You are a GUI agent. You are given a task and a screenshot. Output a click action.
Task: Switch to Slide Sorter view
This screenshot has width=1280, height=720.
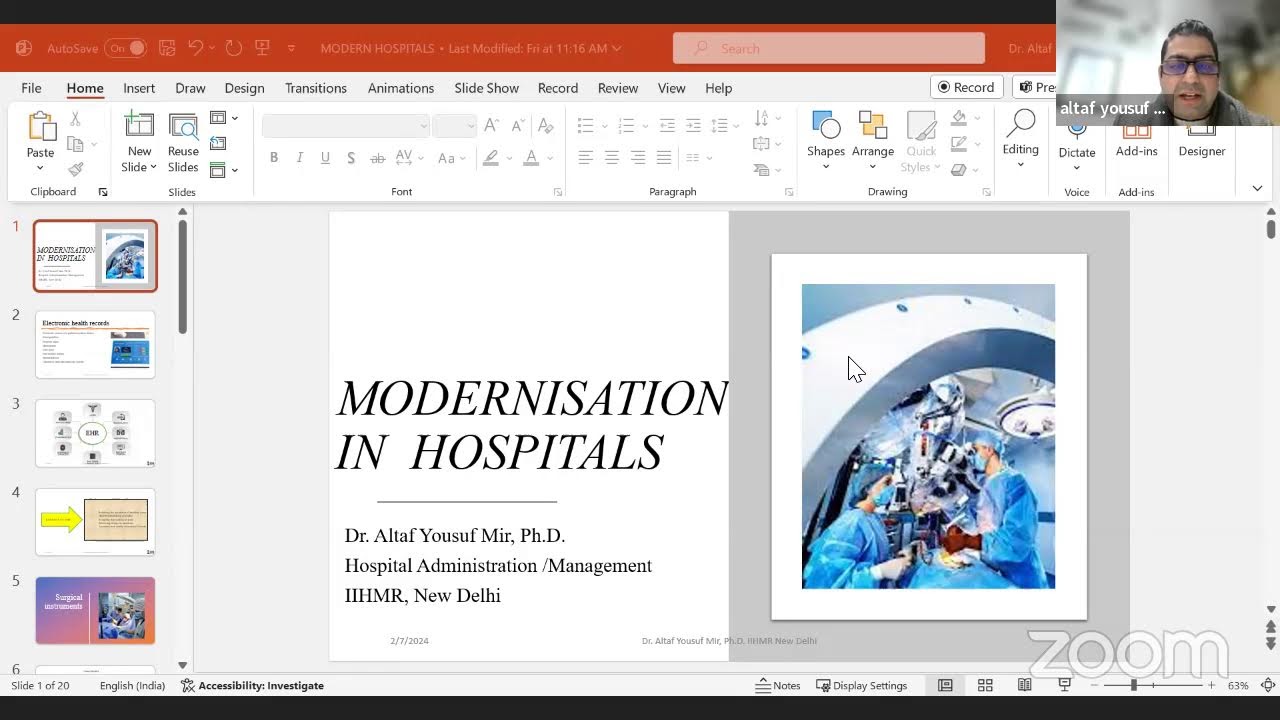(x=985, y=685)
